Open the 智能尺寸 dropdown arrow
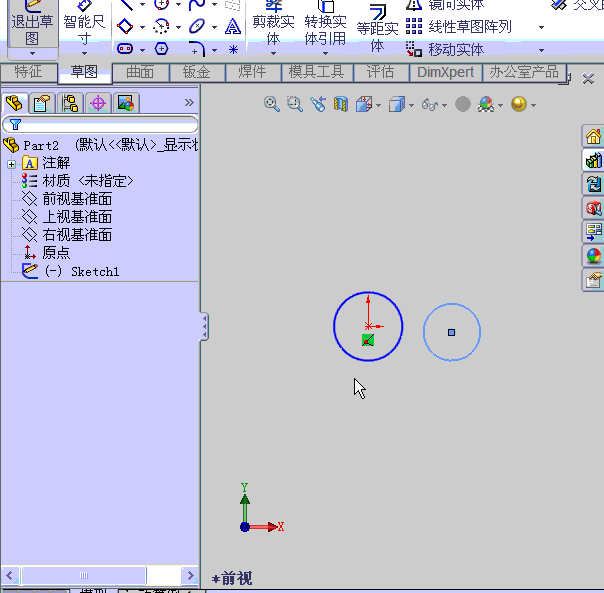Viewport: 604px width, 593px height. (84, 53)
